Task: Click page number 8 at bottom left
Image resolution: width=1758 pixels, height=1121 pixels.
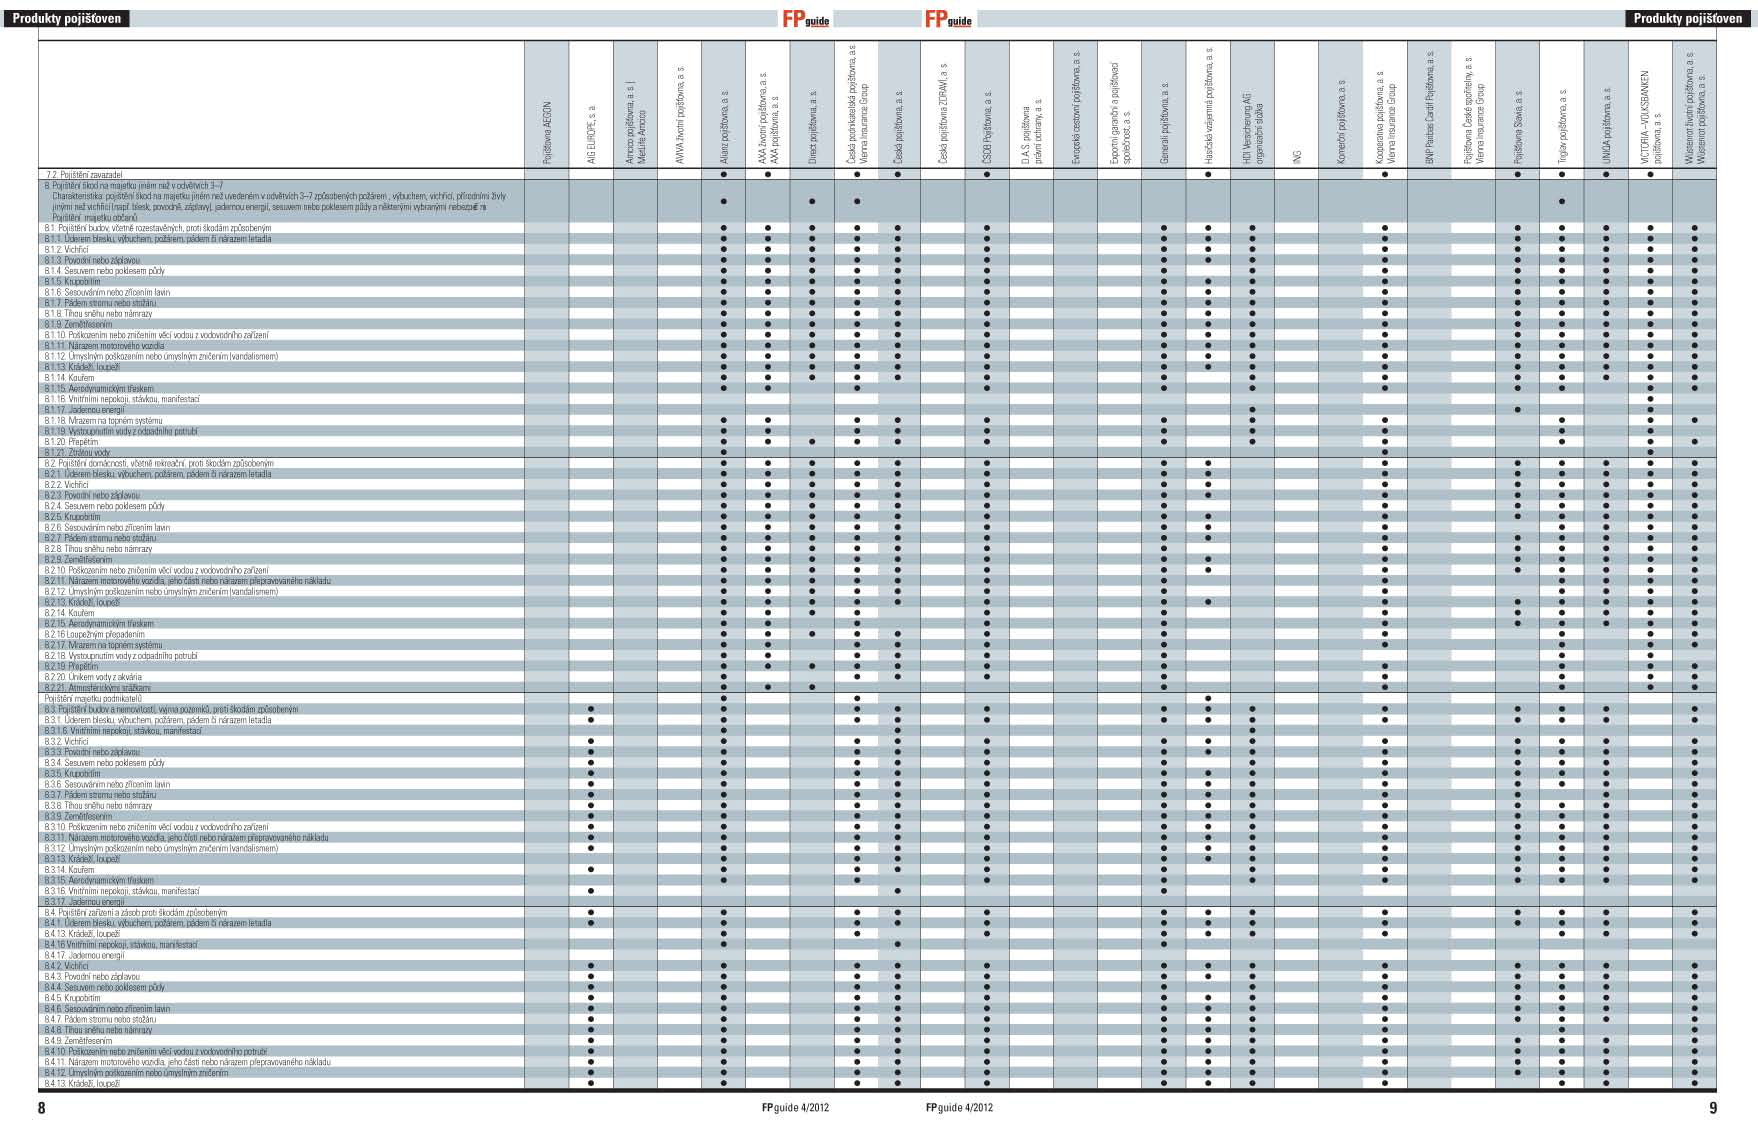Action: tap(41, 1107)
